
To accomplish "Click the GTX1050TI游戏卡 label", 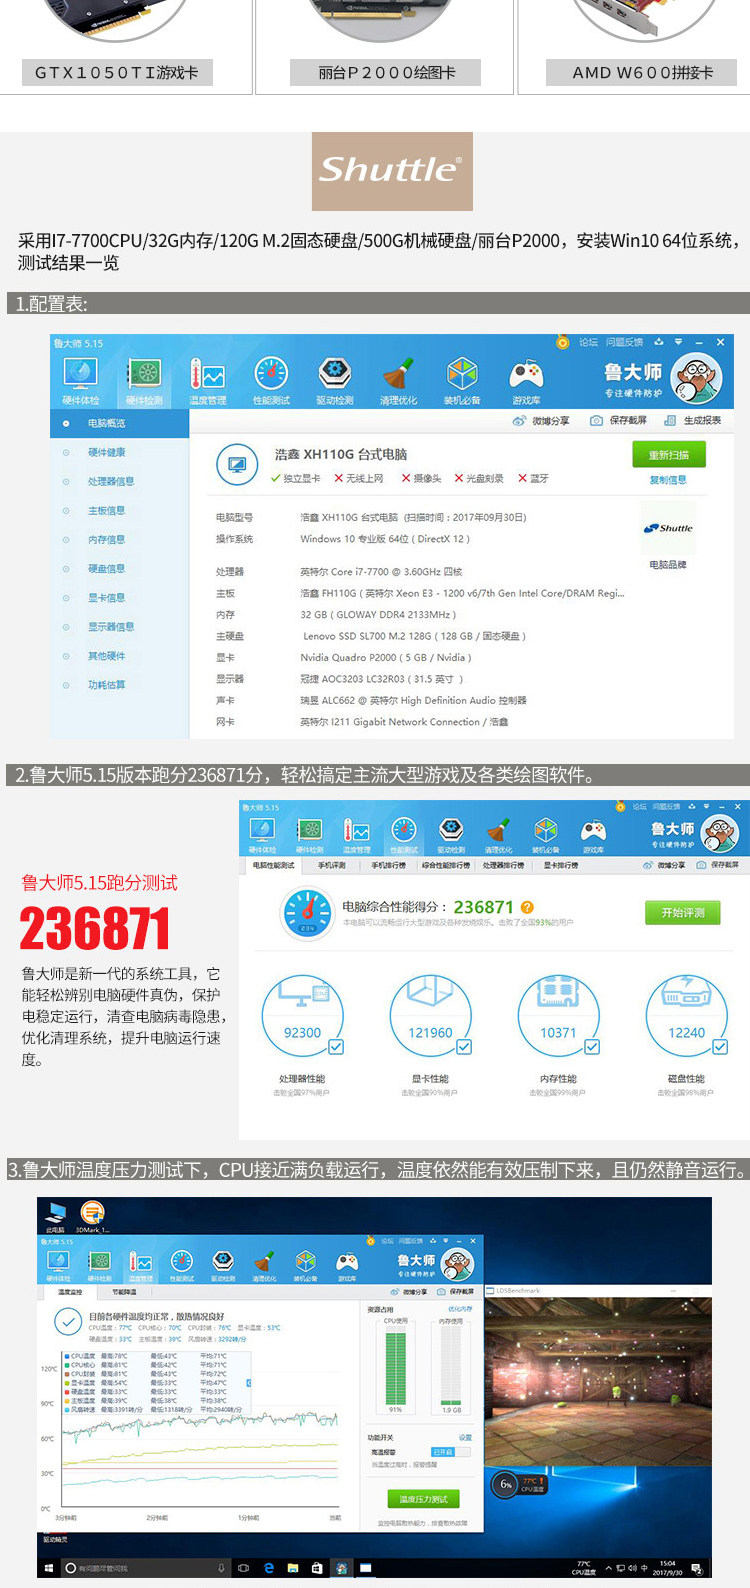I will point(117,72).
